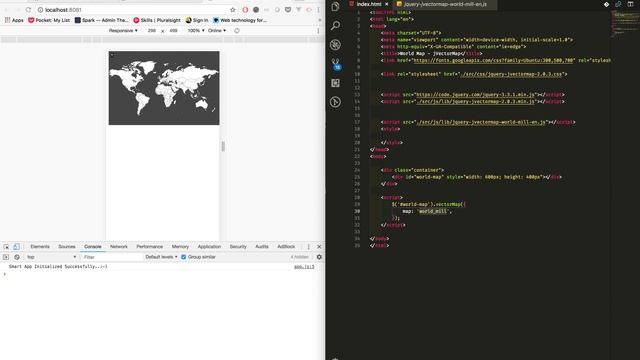
Task: Open DevTools customize three-dot menu
Action: (x=309, y=247)
